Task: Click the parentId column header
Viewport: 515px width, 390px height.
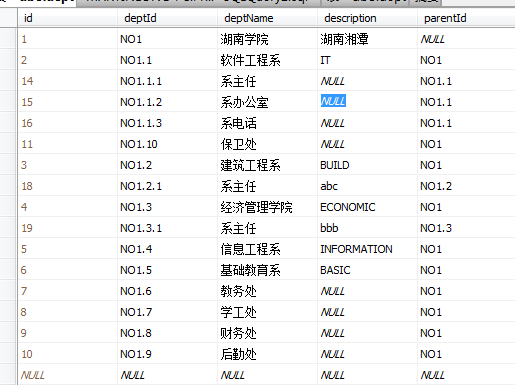Action: pos(466,18)
